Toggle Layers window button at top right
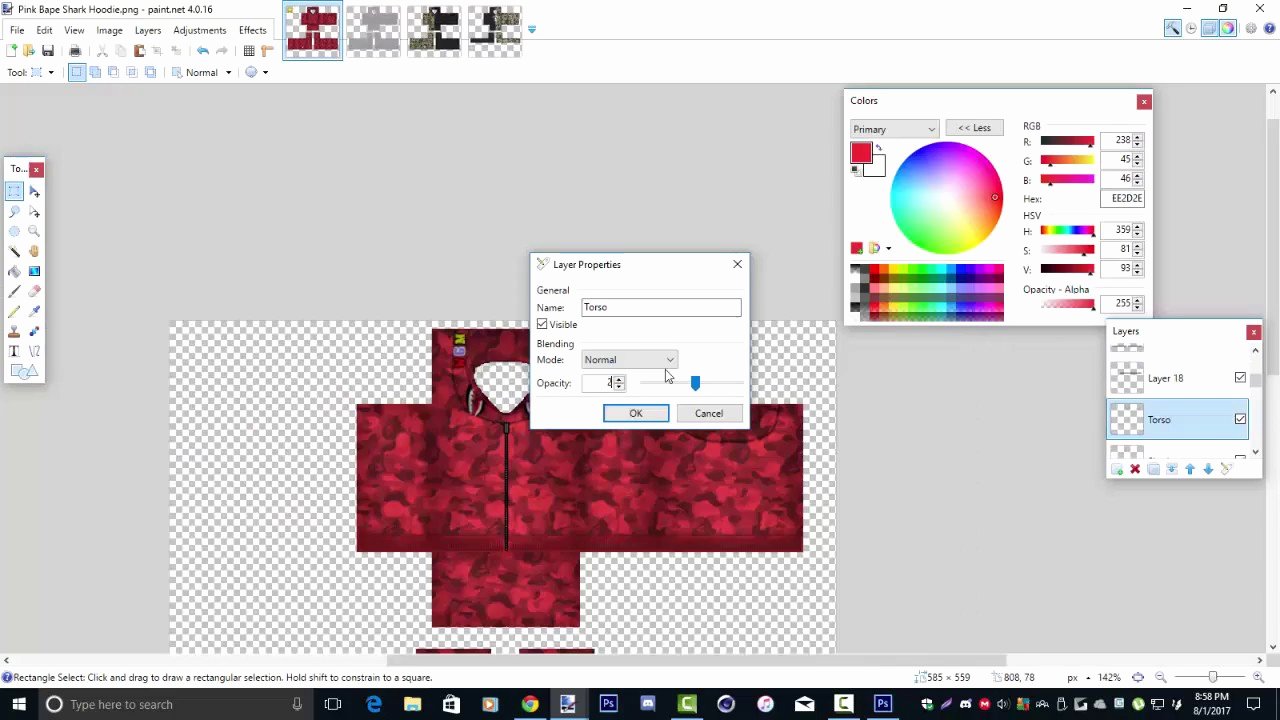This screenshot has width=1280, height=720. point(1209,29)
